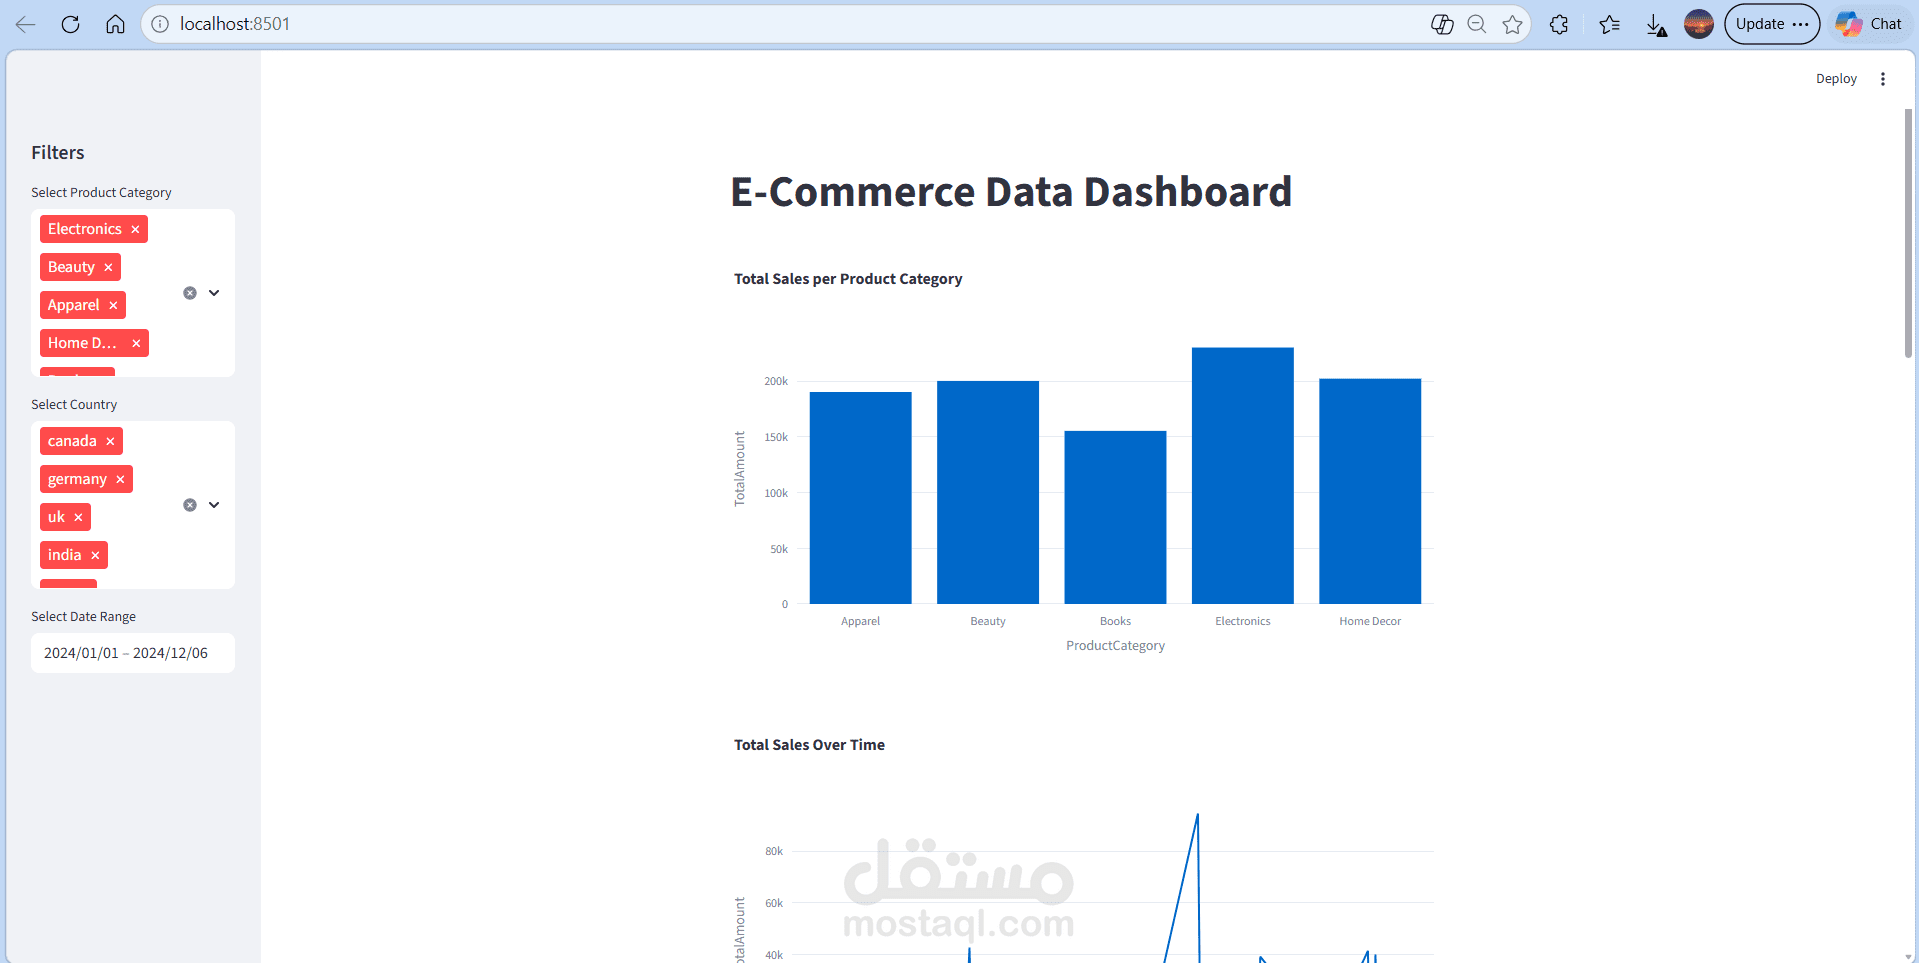Click the home icon

[115, 24]
